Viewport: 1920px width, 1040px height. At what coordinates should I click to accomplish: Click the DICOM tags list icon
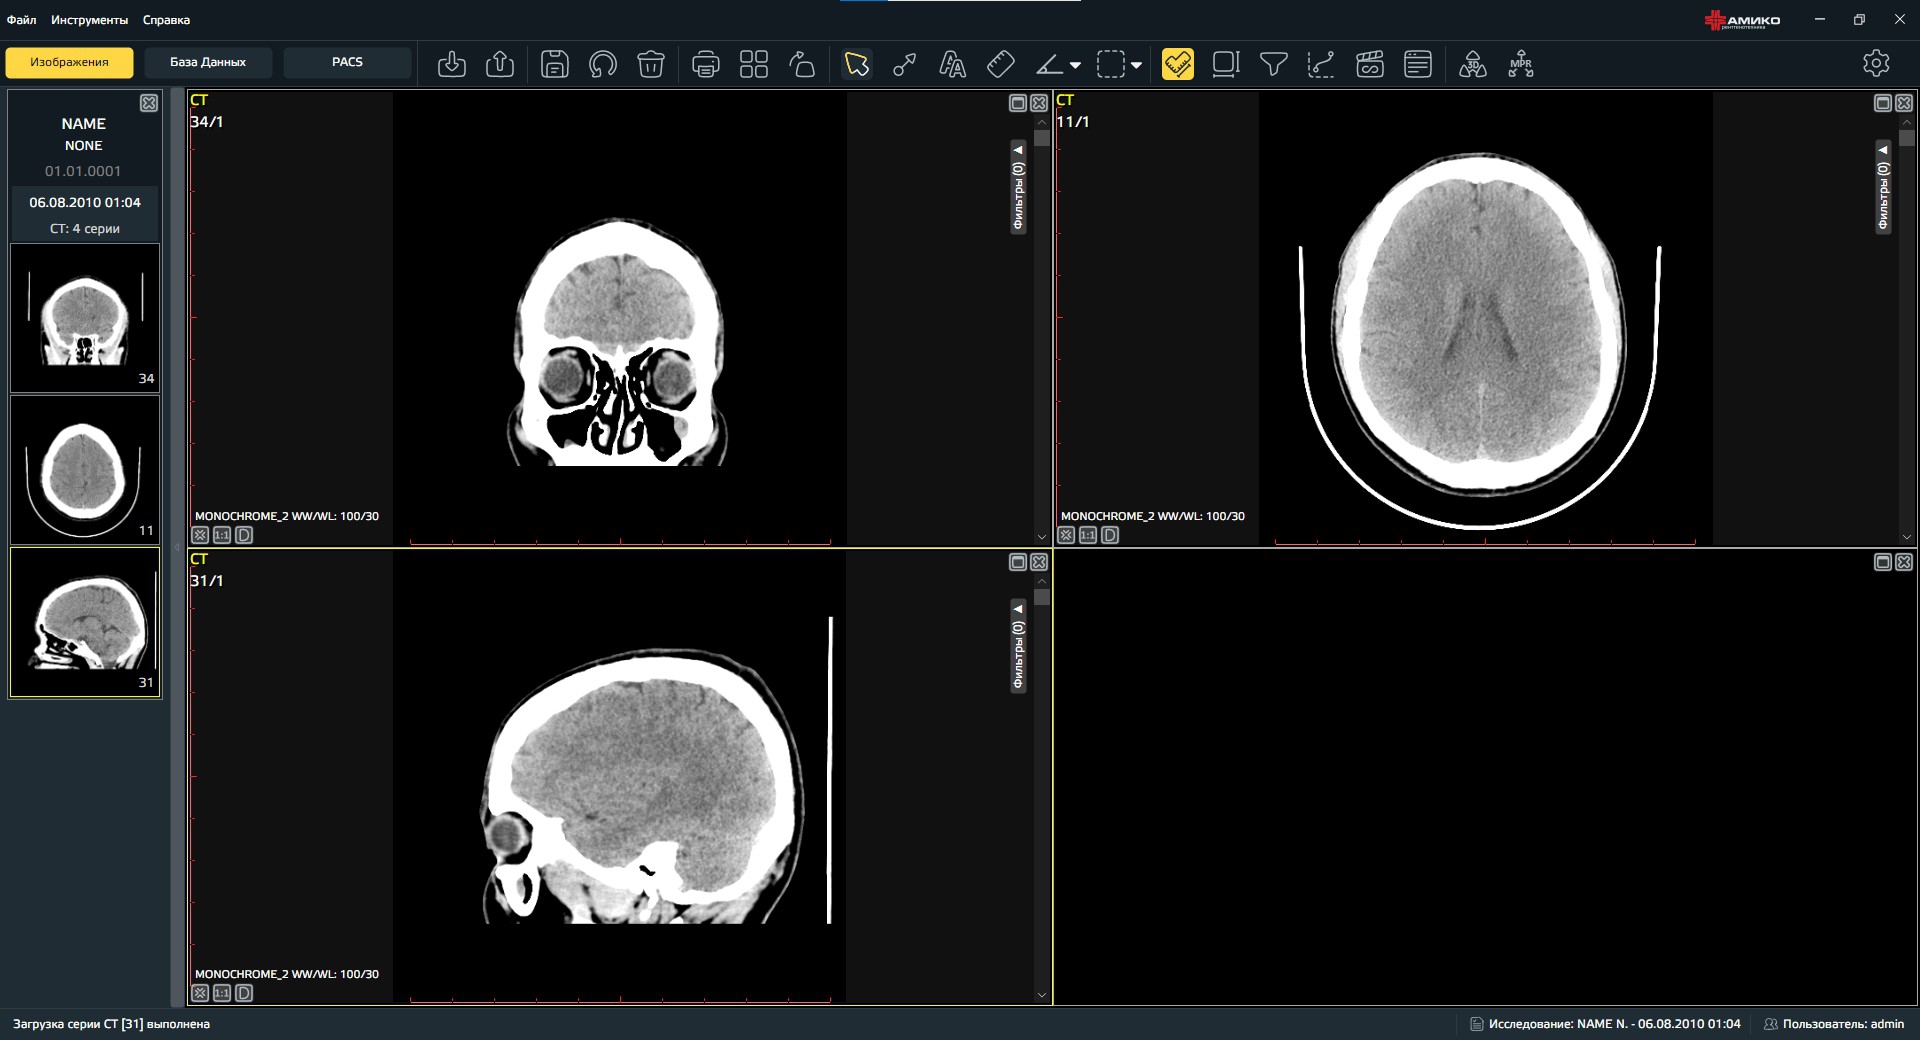(1418, 64)
